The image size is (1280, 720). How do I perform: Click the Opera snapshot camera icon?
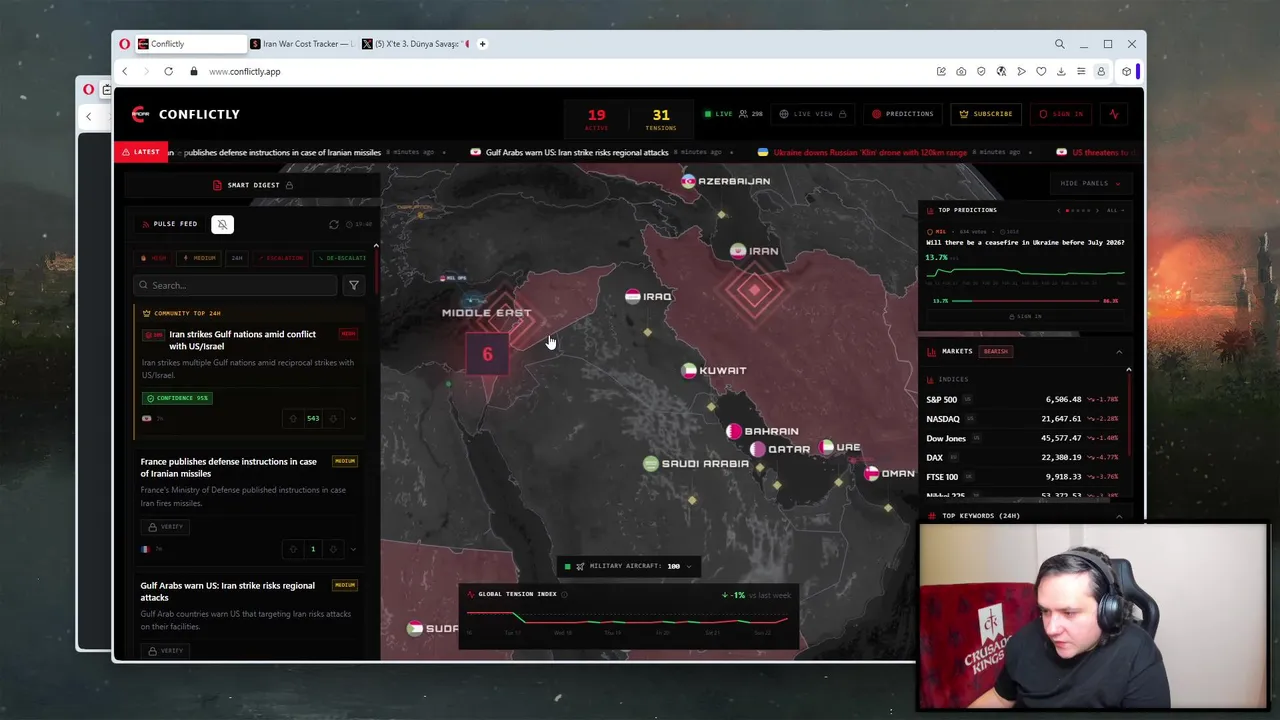point(961,72)
